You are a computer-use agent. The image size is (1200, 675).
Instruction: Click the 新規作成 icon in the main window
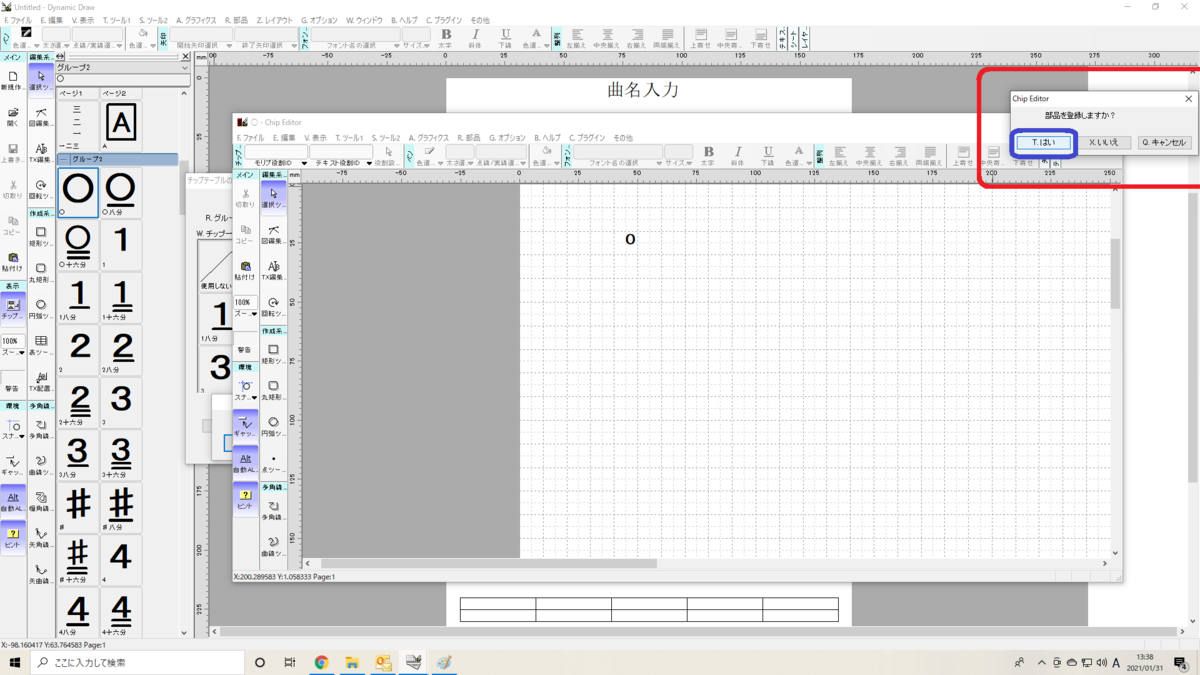[12, 80]
